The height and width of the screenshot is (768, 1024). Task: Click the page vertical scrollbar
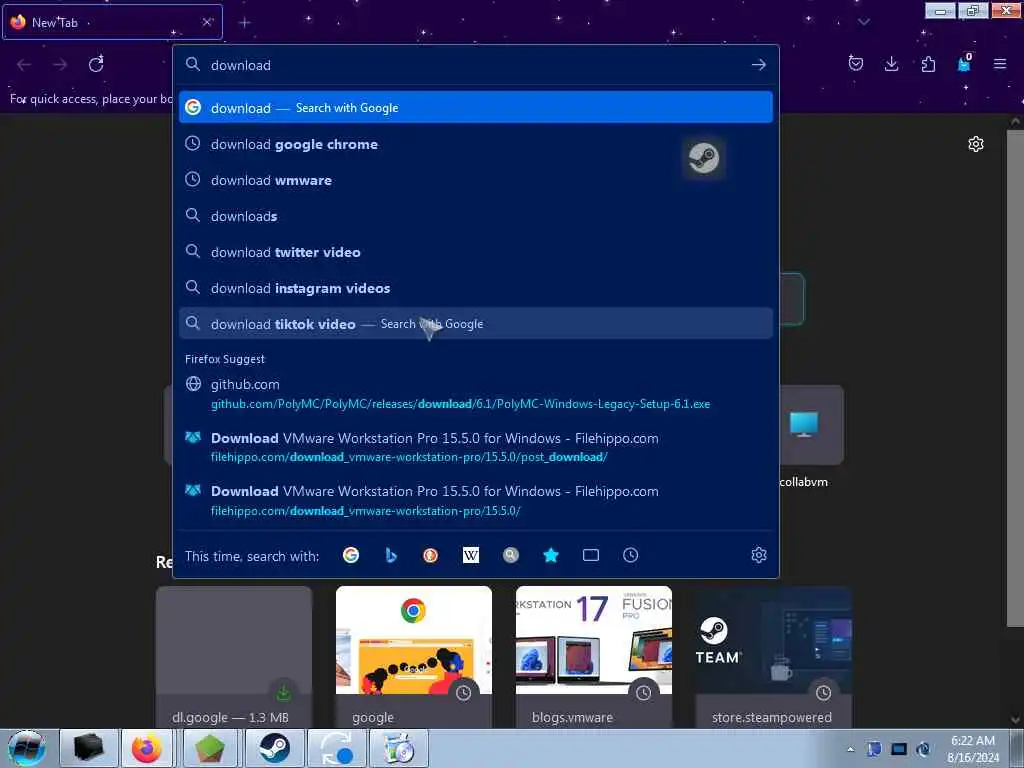pos(1015,379)
